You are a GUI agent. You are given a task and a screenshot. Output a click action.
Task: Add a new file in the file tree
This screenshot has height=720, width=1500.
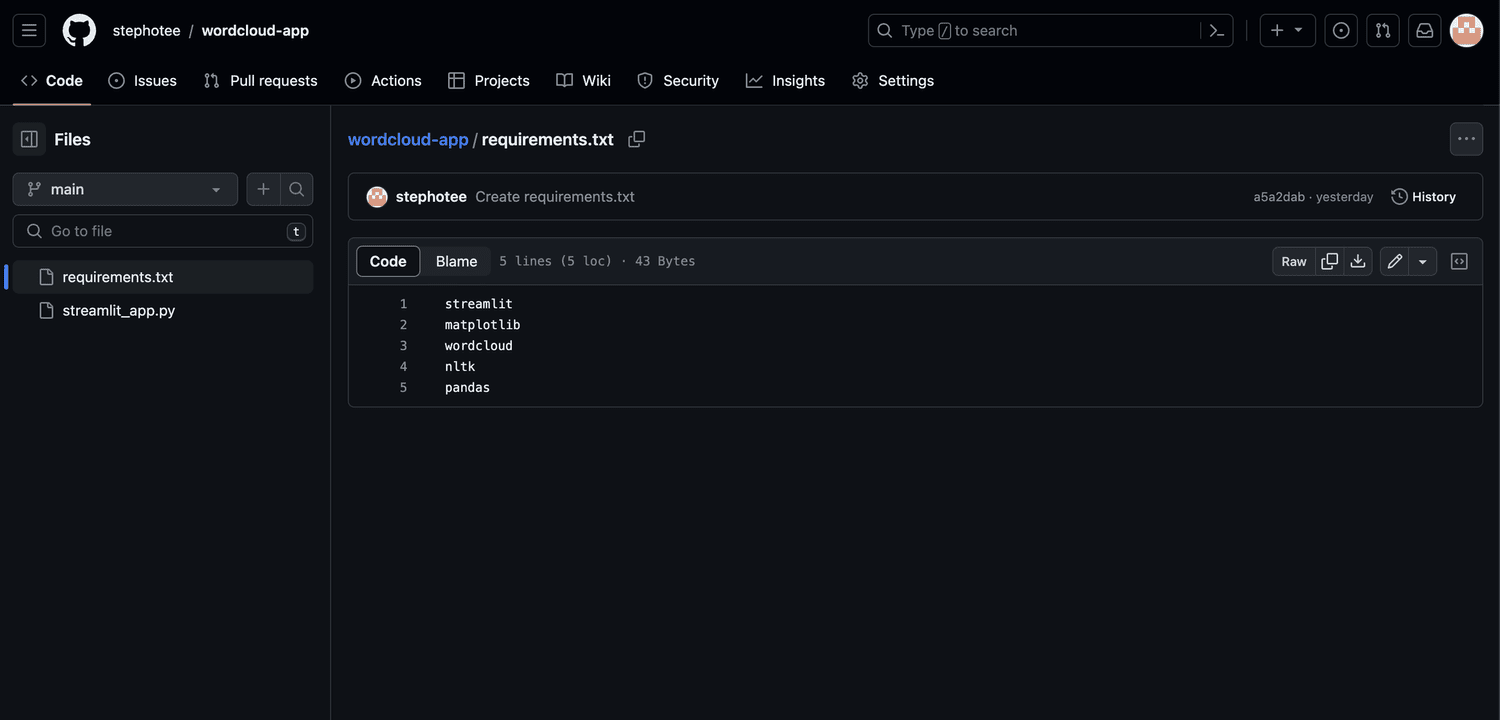point(263,189)
